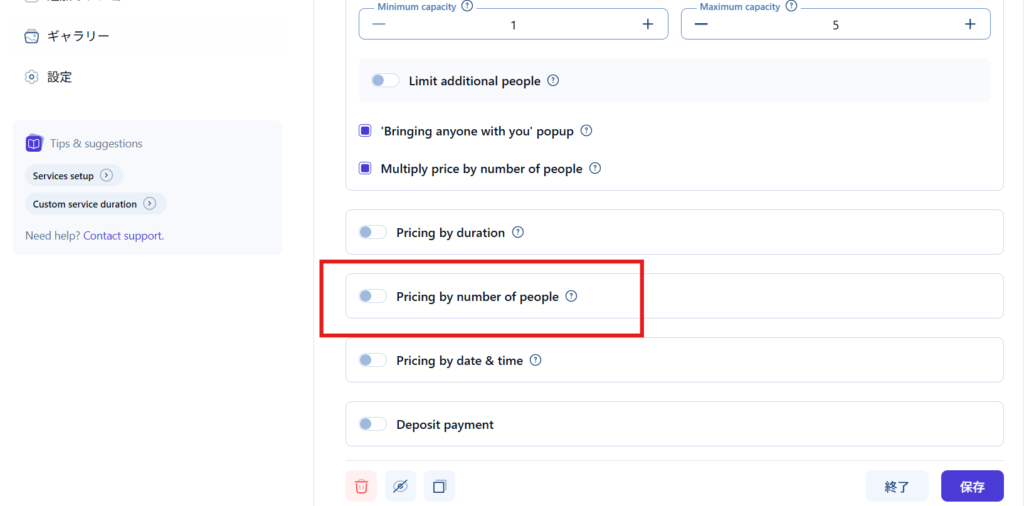Click the 保存 button
Viewport: 1024px width, 506px height.
(x=972, y=487)
